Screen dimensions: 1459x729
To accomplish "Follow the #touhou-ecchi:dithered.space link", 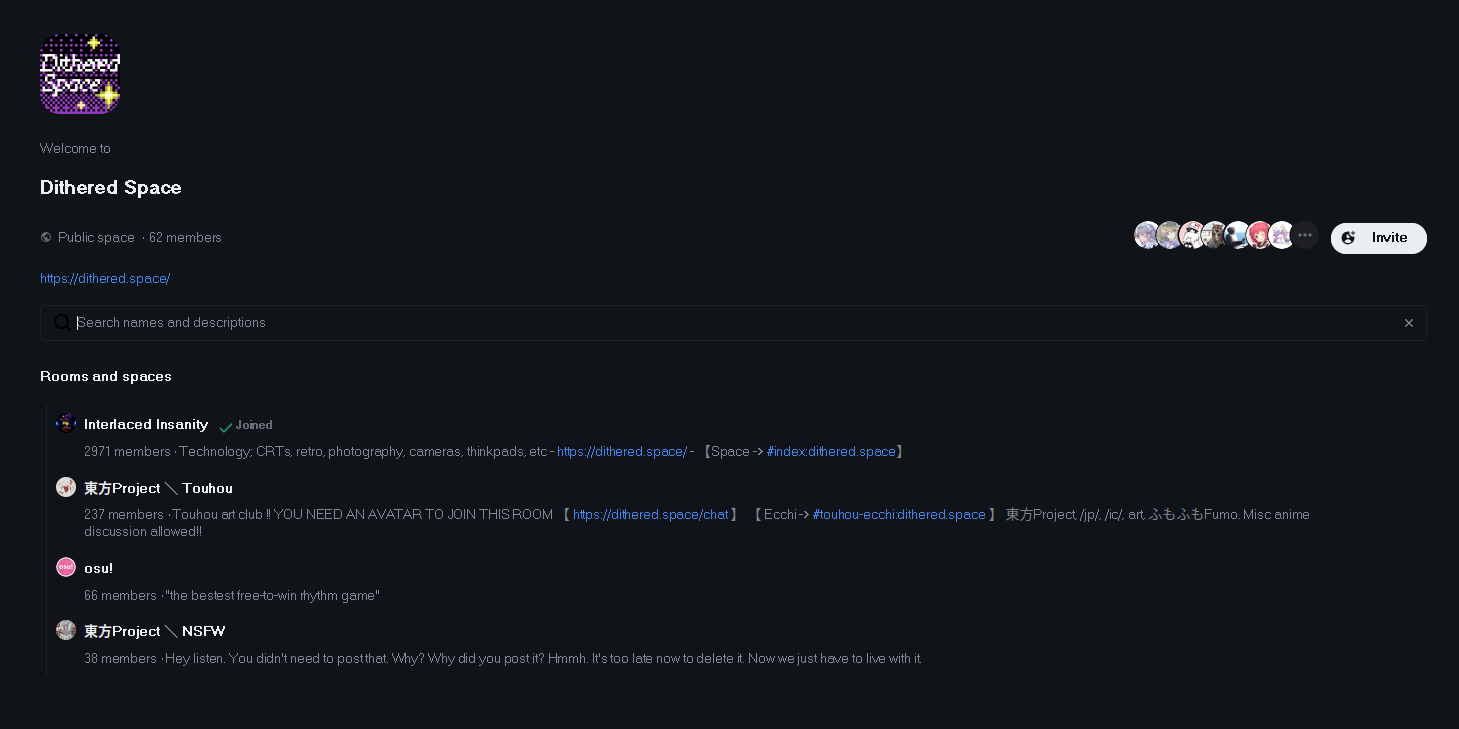I will pos(899,515).
